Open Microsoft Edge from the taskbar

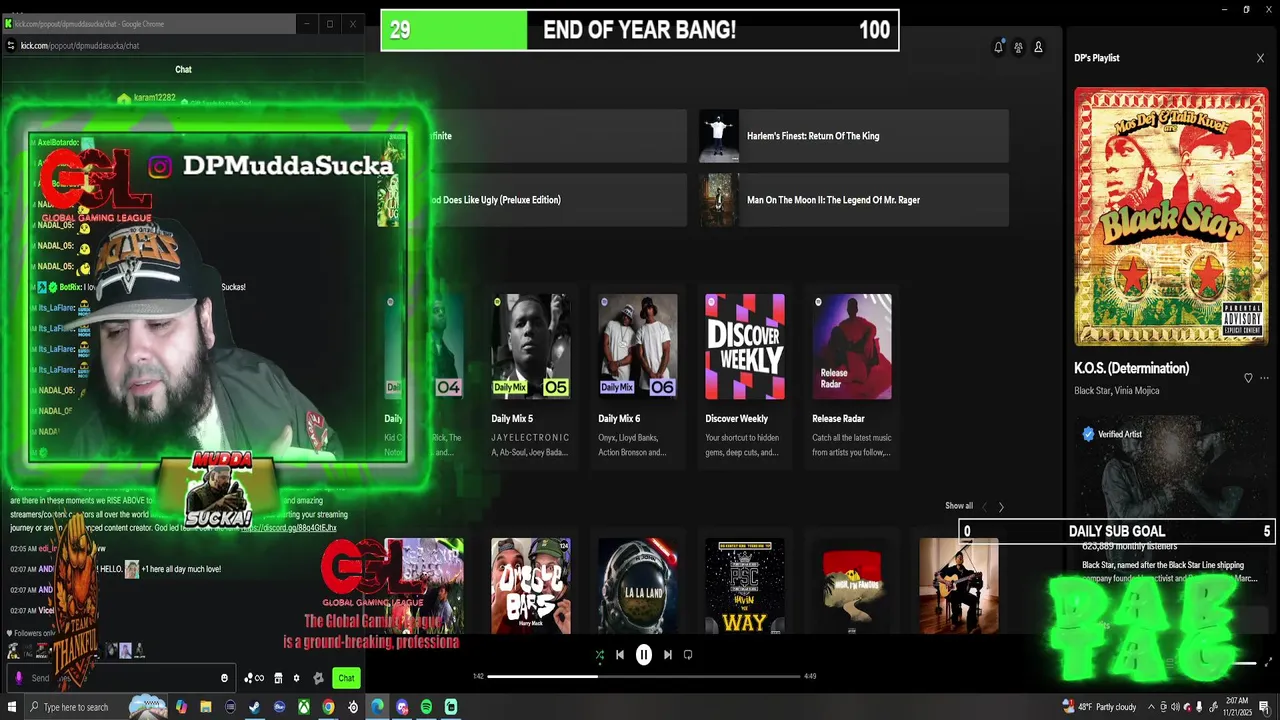coord(377,707)
